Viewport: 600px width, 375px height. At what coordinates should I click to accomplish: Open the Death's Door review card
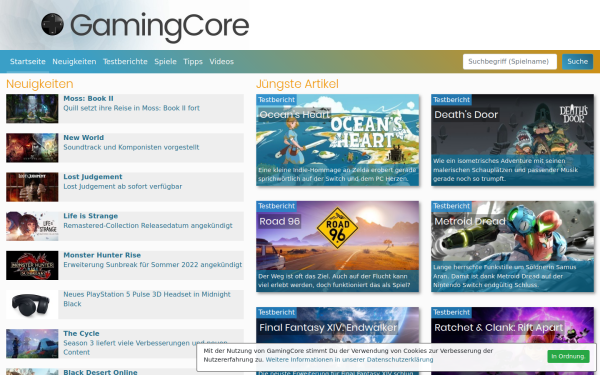click(512, 140)
